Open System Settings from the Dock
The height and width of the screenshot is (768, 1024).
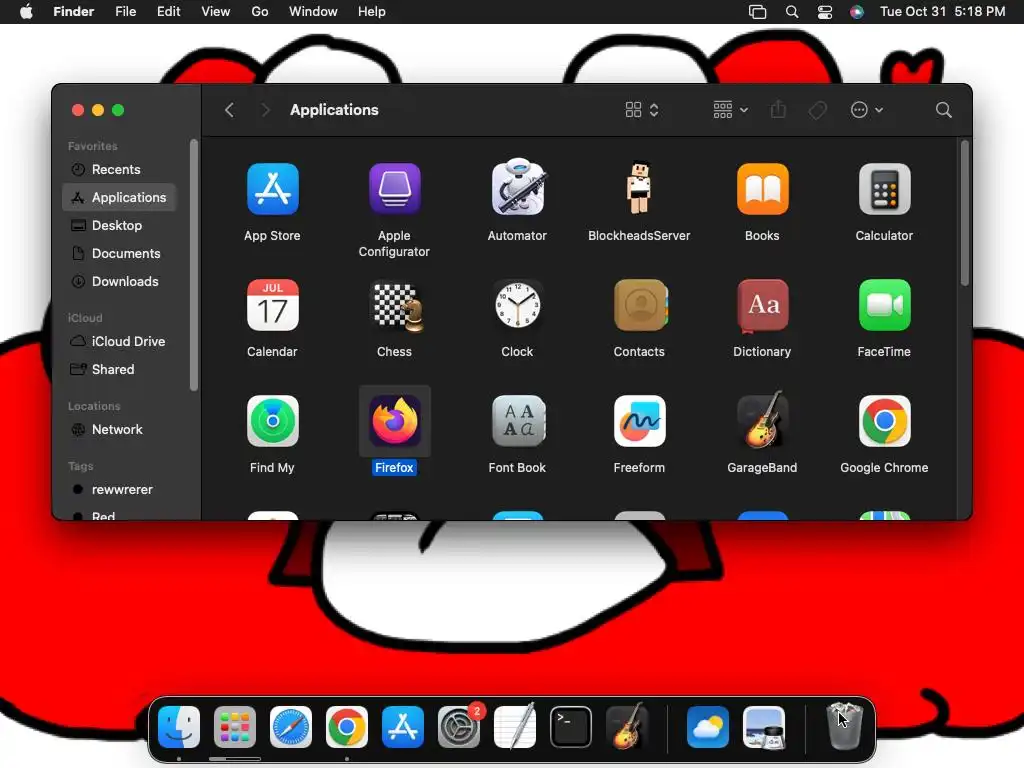click(x=458, y=727)
